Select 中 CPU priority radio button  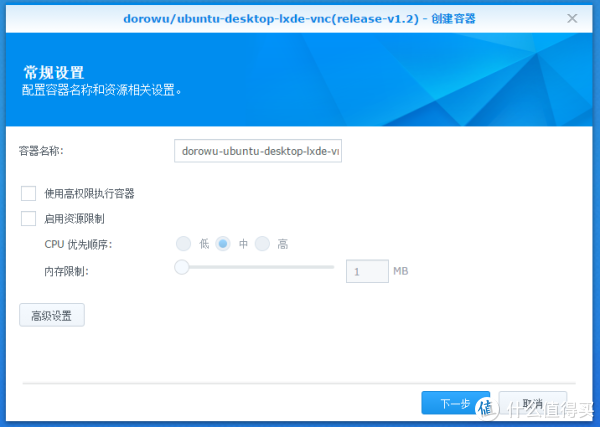click(x=223, y=244)
